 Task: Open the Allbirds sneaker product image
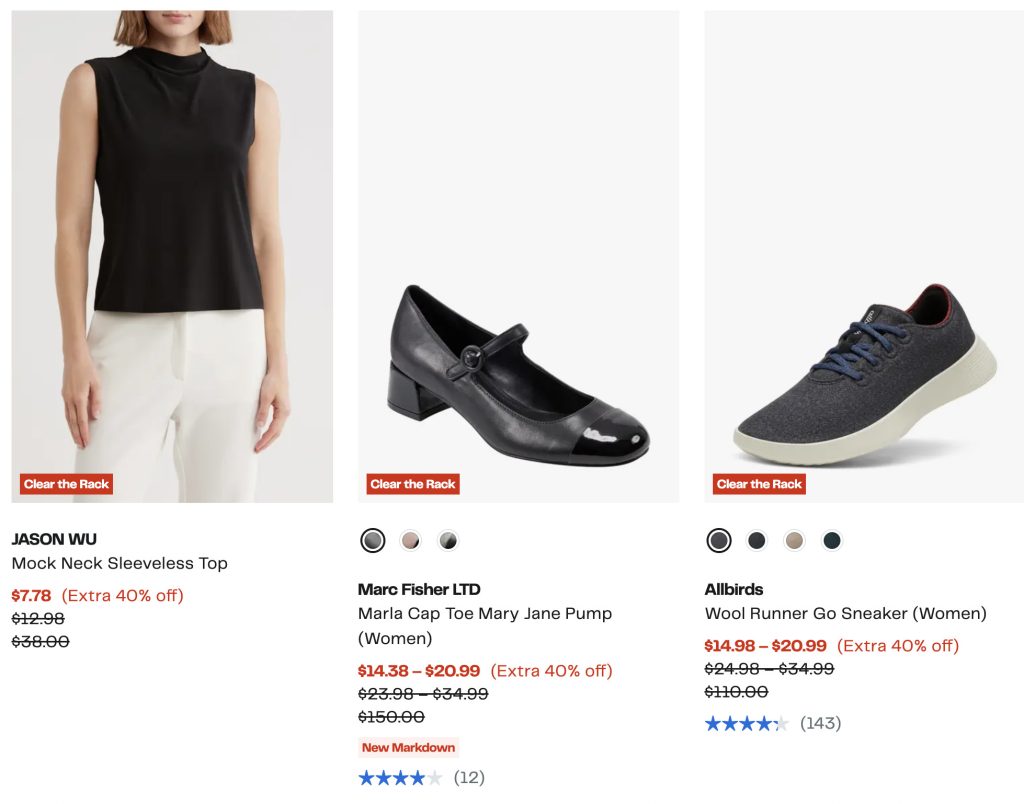tap(864, 256)
